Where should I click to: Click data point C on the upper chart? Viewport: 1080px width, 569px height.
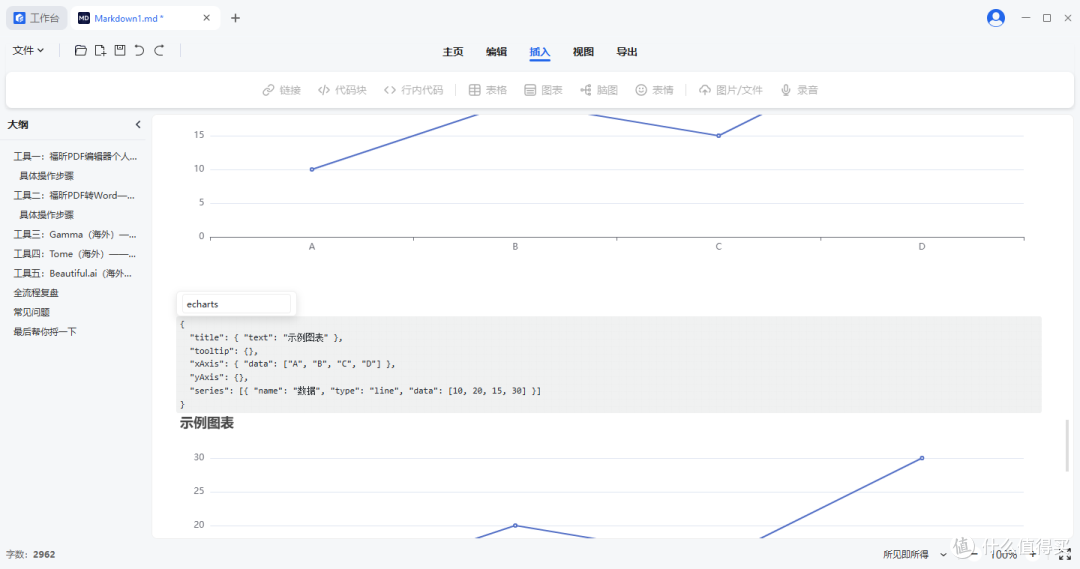pos(718,136)
